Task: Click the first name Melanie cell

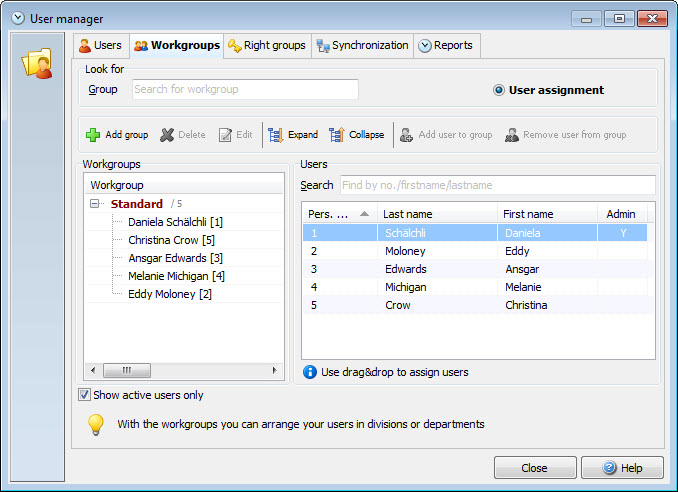Action: [x=547, y=287]
